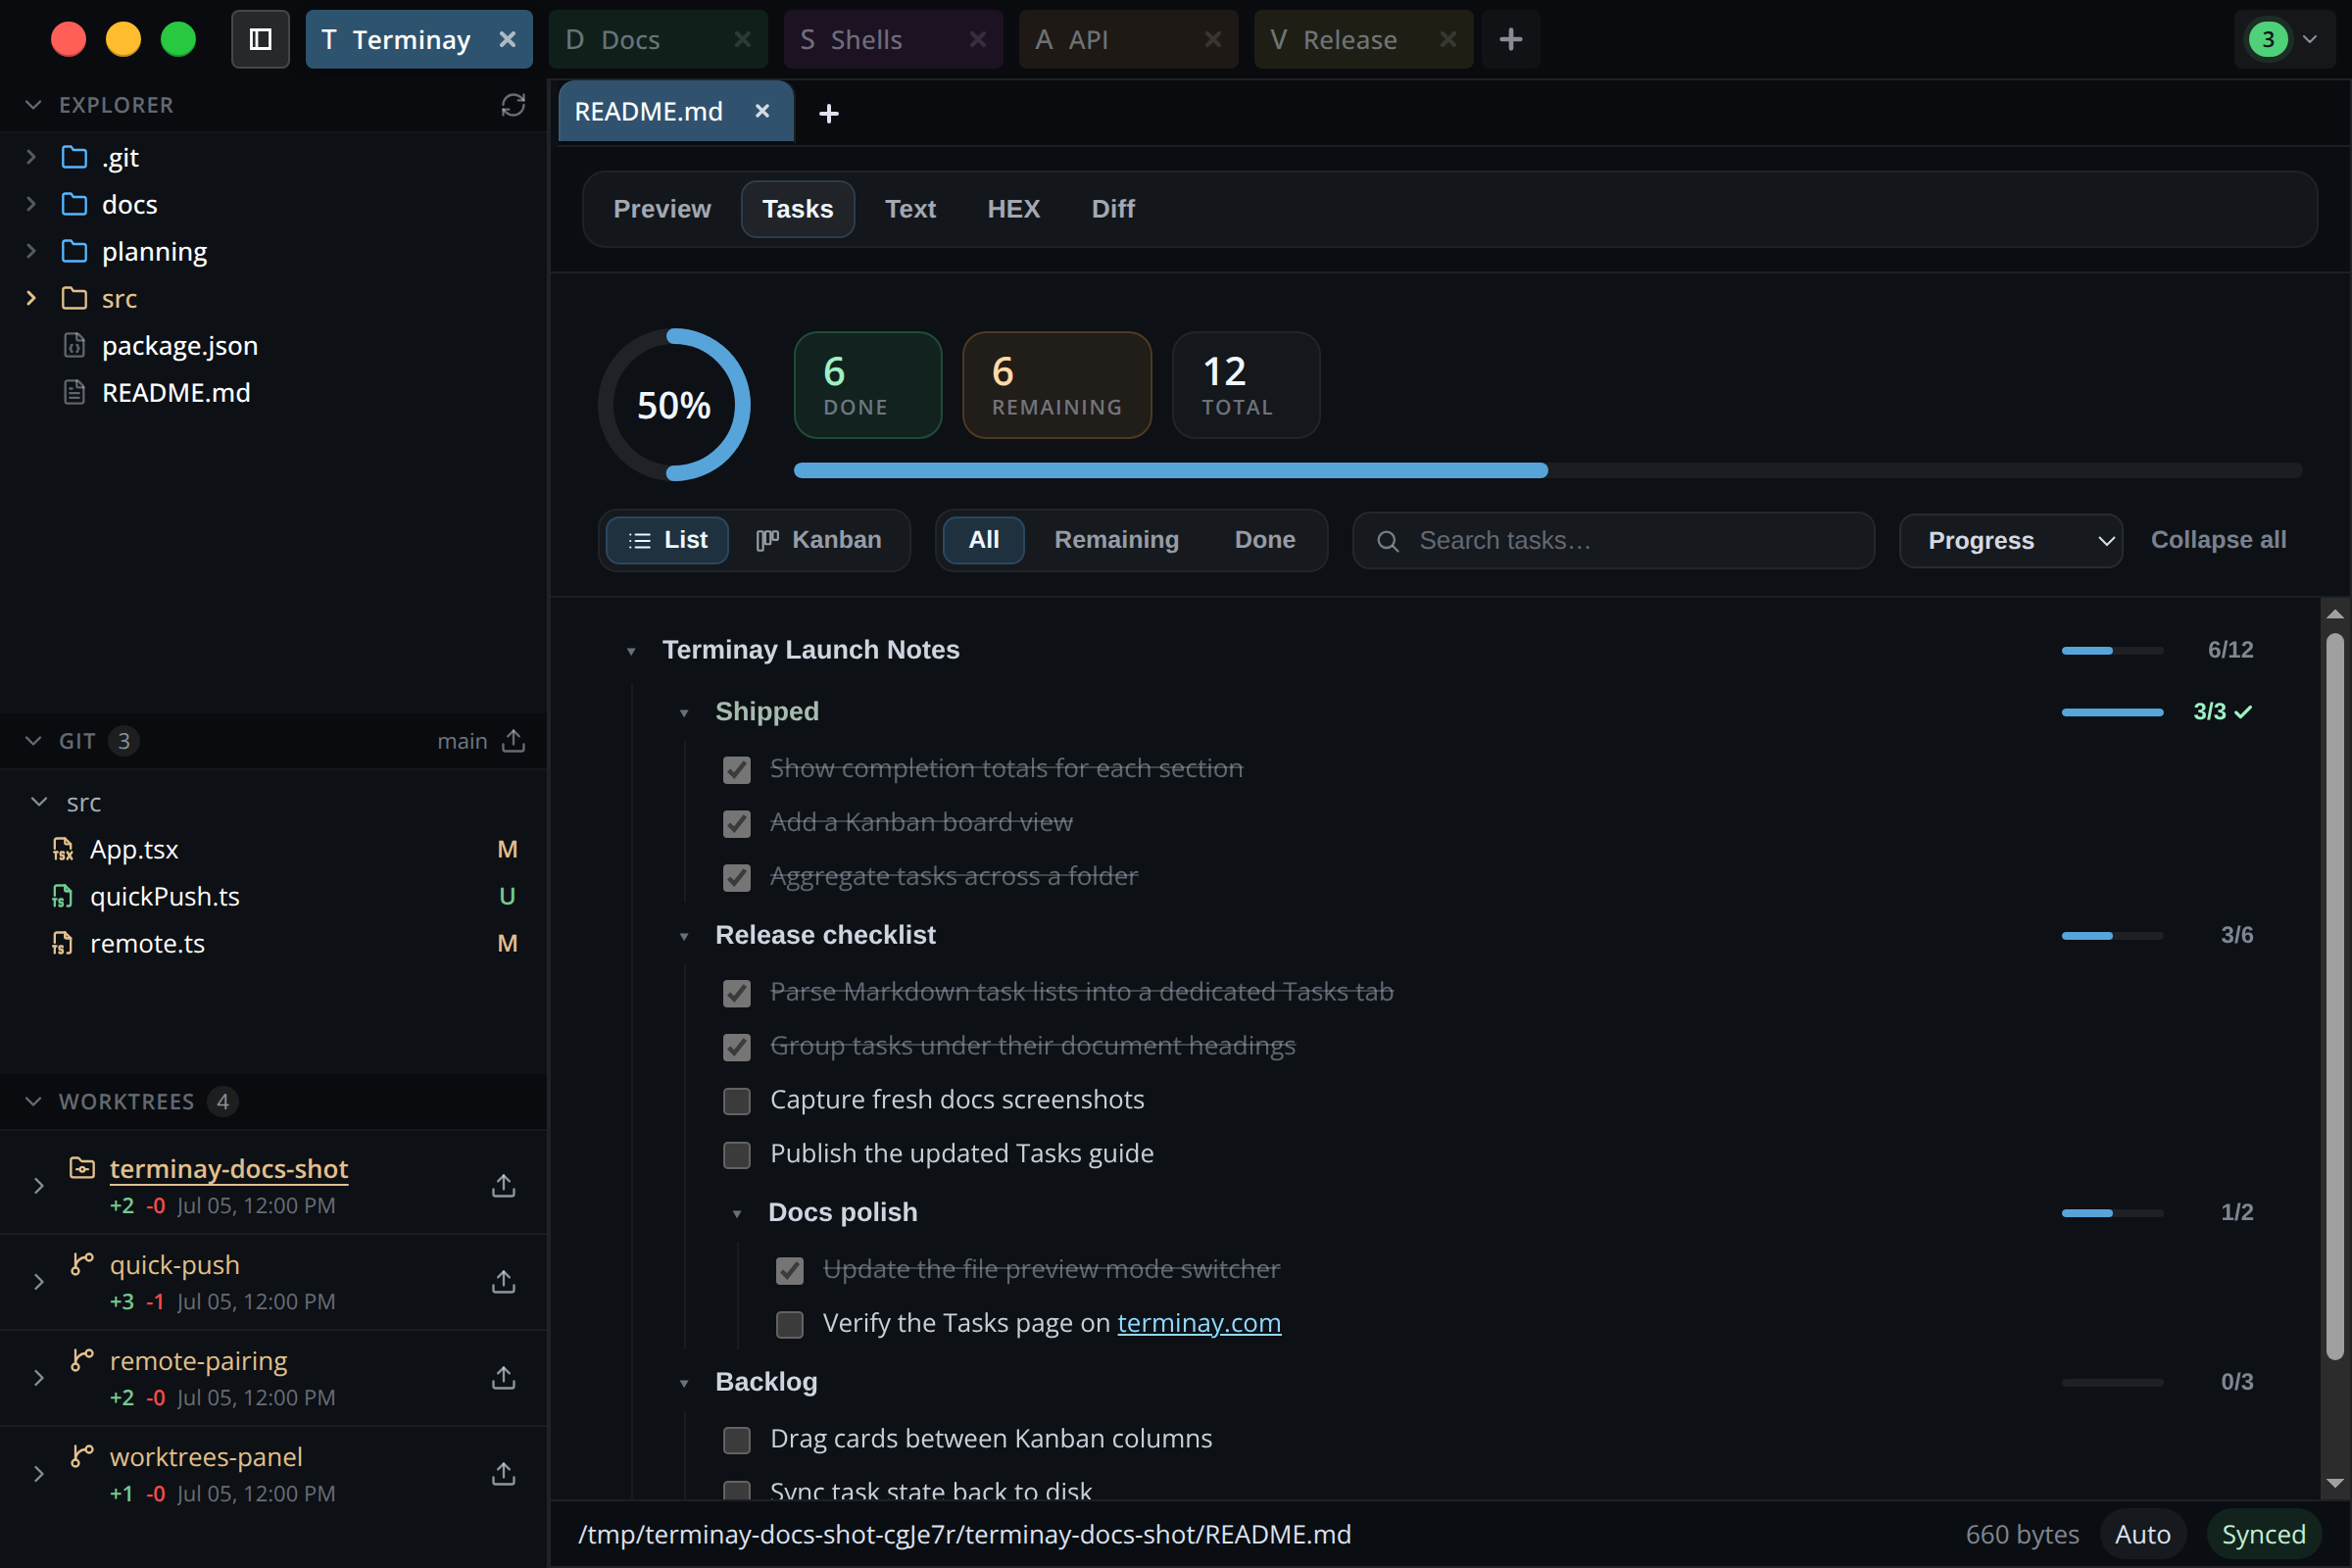Push the quick-push worktree
2352x1568 pixels.
tap(504, 1281)
